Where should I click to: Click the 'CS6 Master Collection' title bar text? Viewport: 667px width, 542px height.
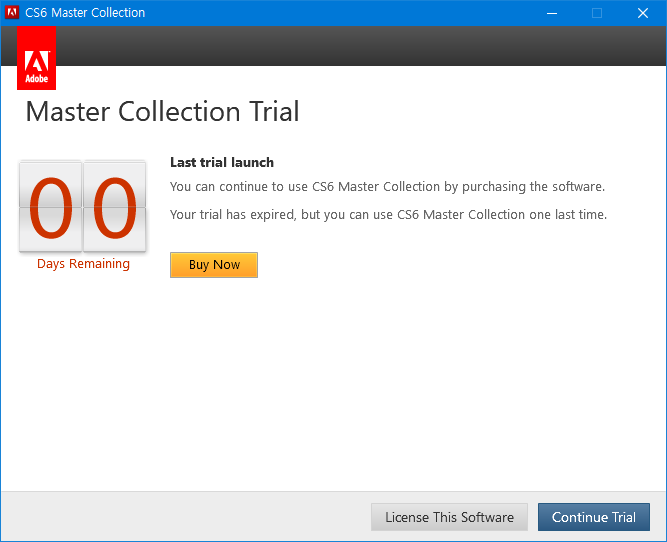click(85, 13)
